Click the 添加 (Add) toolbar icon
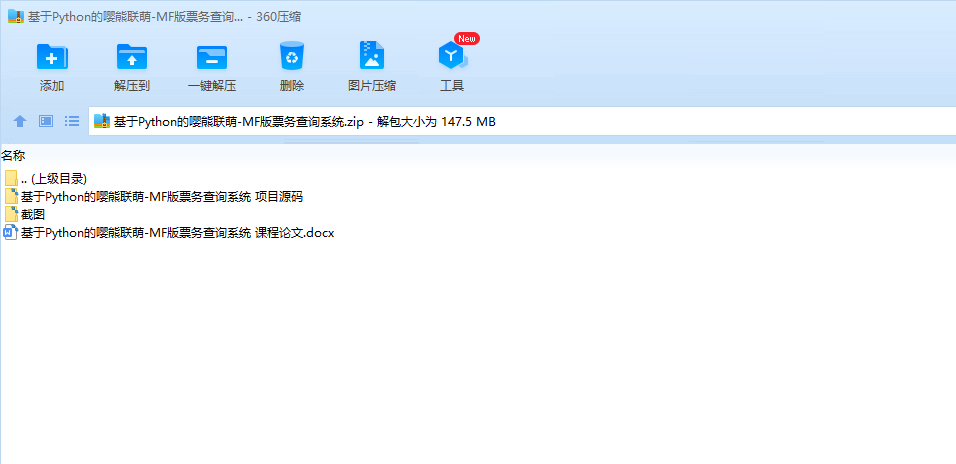Screen dimensions: 956x464 coord(52,57)
